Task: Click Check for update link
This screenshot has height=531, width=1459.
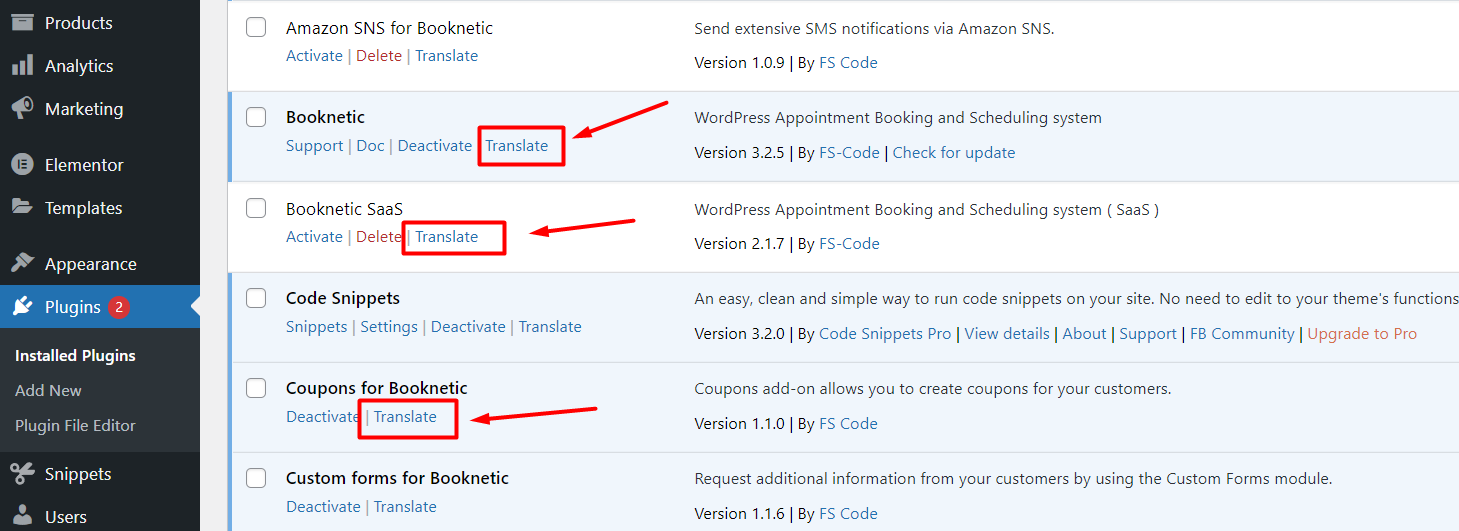Action: (954, 153)
